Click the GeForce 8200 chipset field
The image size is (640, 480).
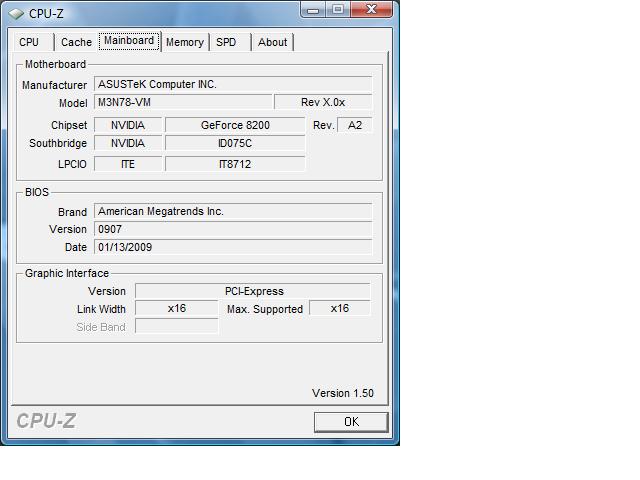tap(235, 125)
